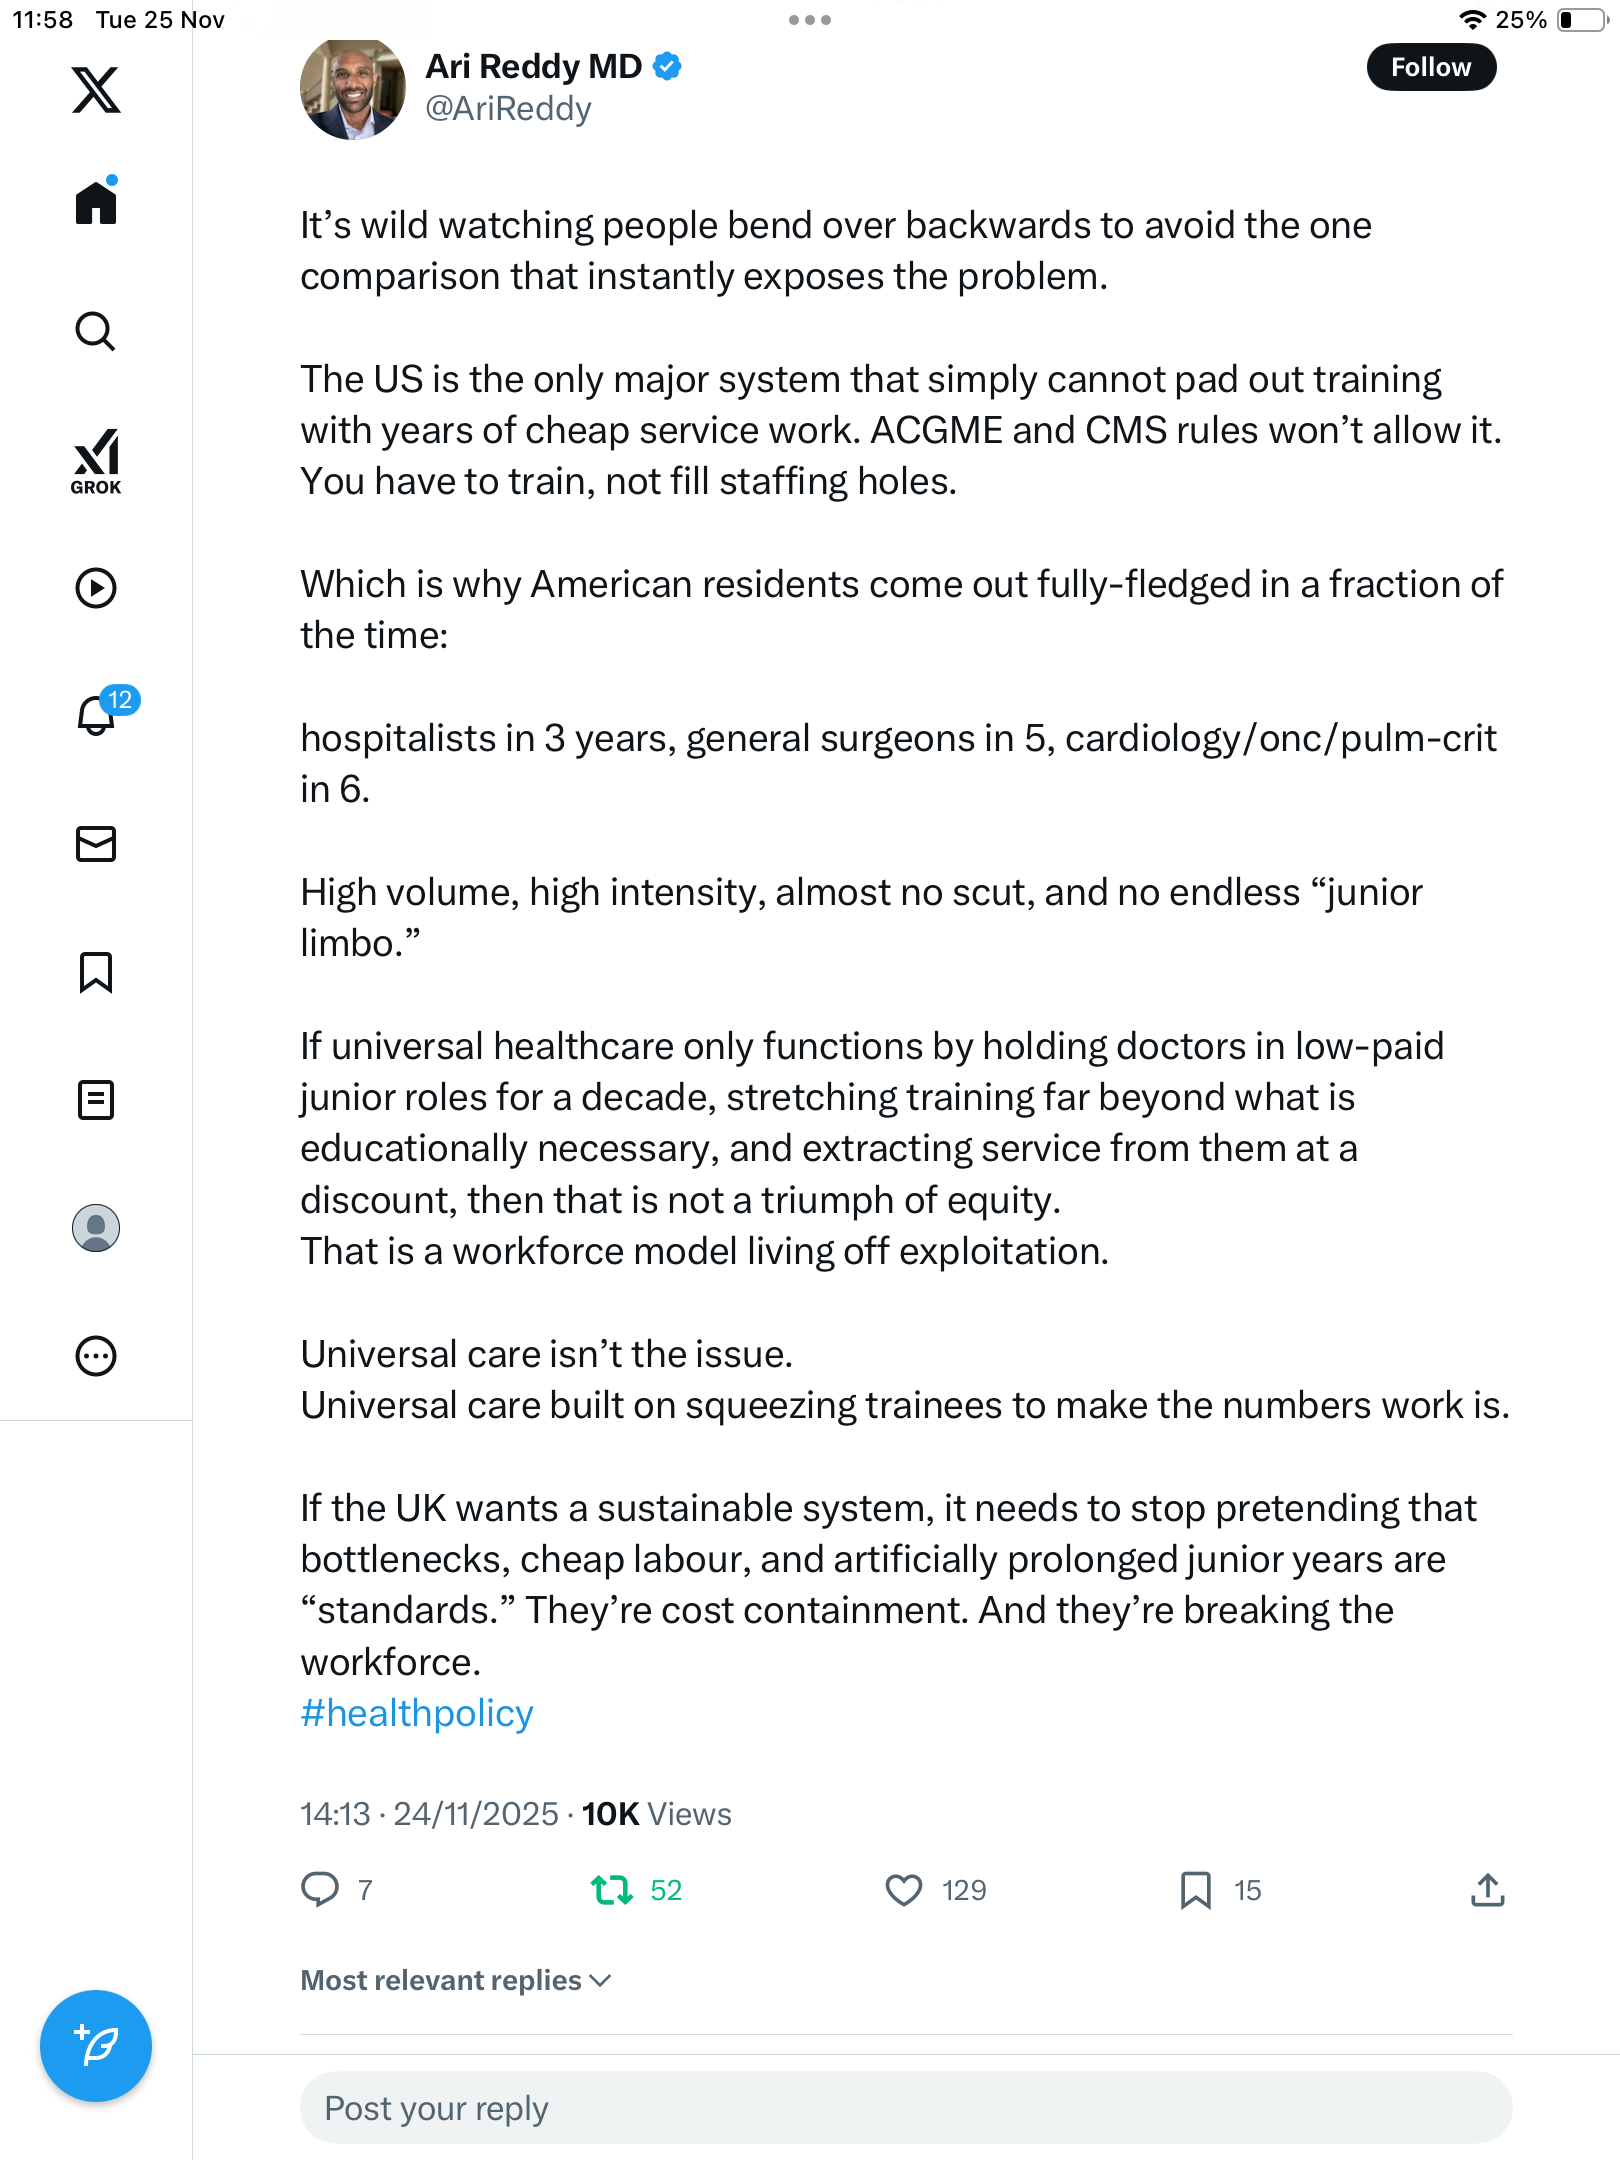Image resolution: width=1620 pixels, height=2160 pixels.
Task: Open your profile from sidebar
Action: 96,1228
